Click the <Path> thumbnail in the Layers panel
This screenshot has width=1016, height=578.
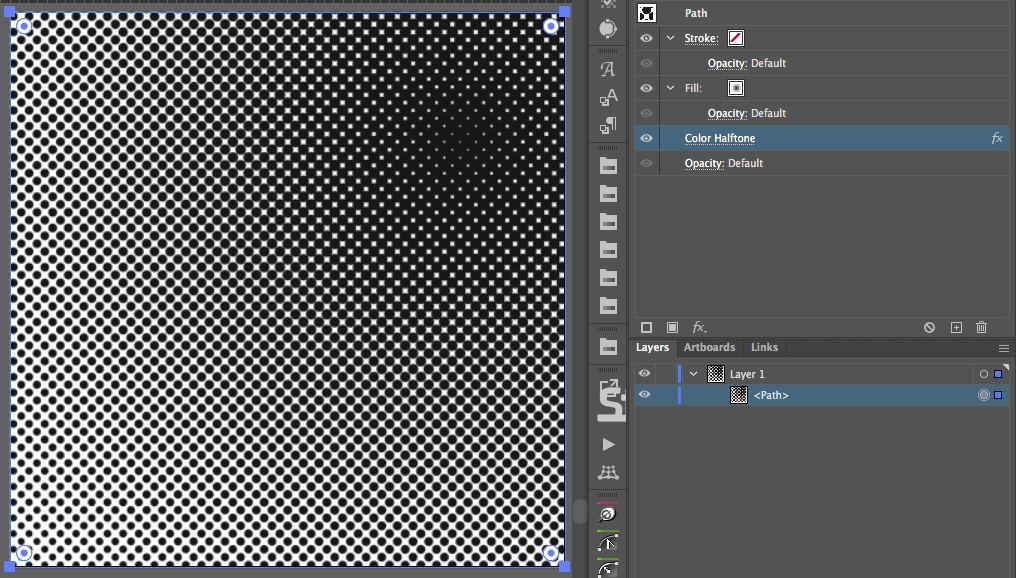[x=739, y=395]
